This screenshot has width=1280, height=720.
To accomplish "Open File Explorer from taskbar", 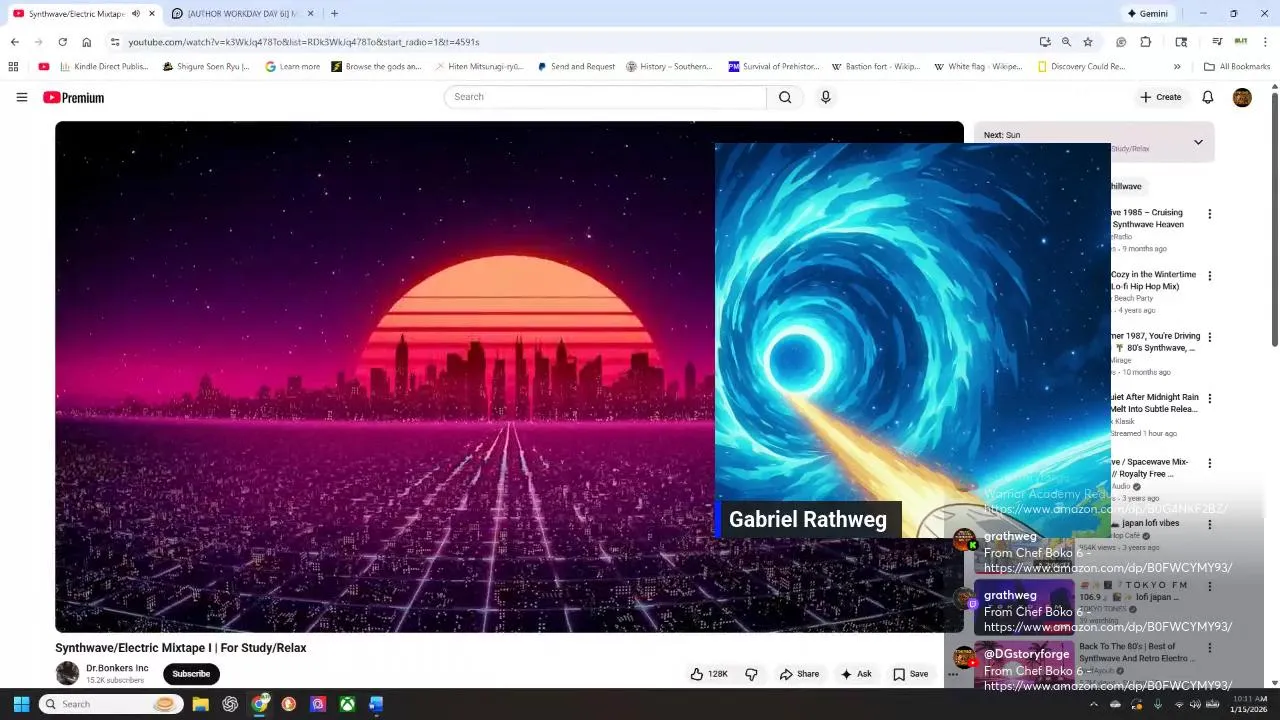I will 200,704.
